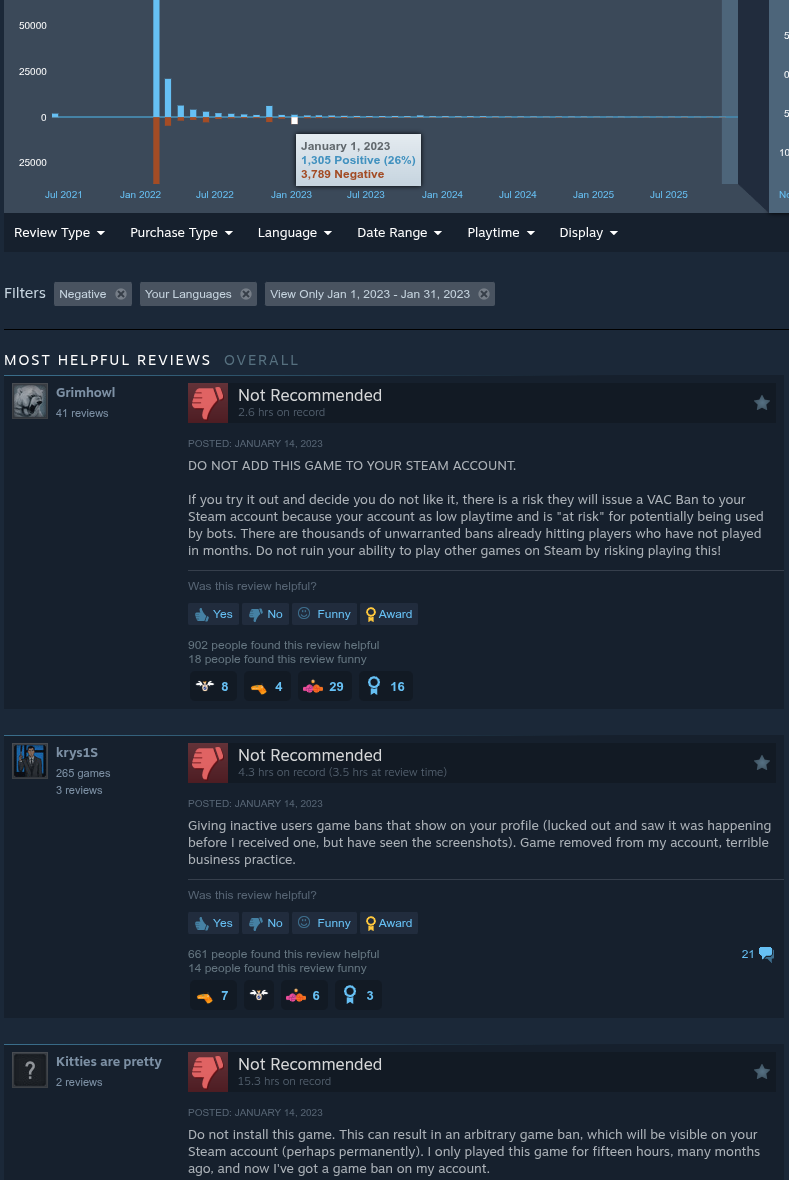The width and height of the screenshot is (789, 1180).
Task: Expand the Purchase Type dropdown
Action: [x=181, y=233]
